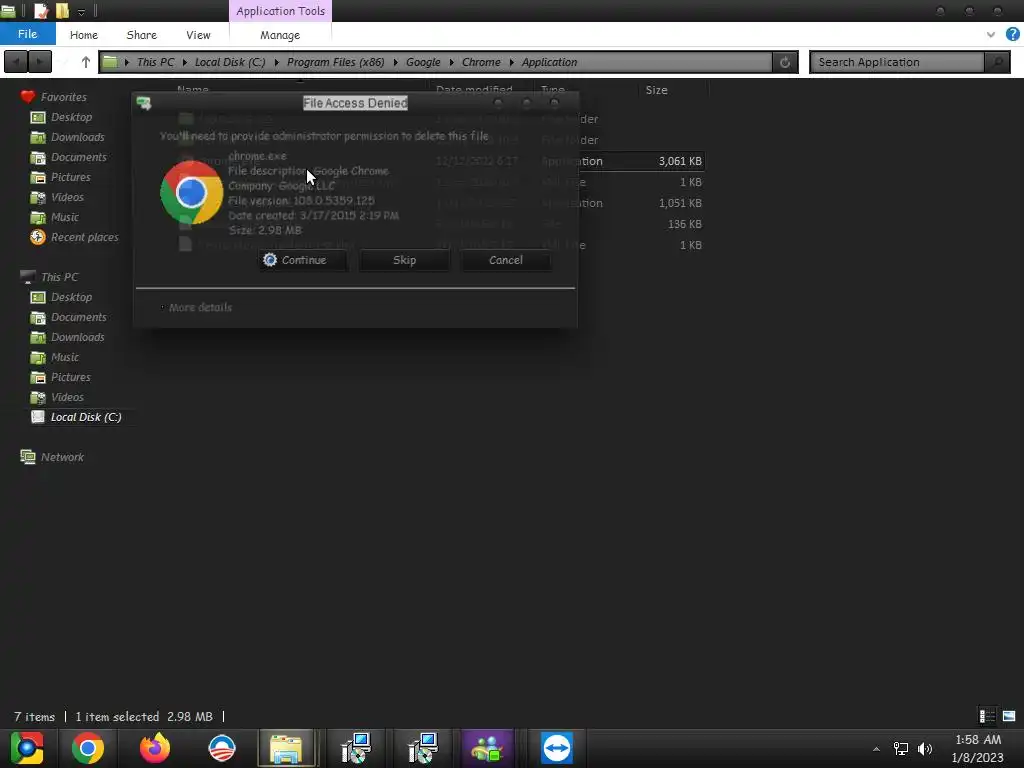Click the Chrome breadcrumb segment
Image resolution: width=1024 pixels, height=768 pixels.
pos(481,62)
